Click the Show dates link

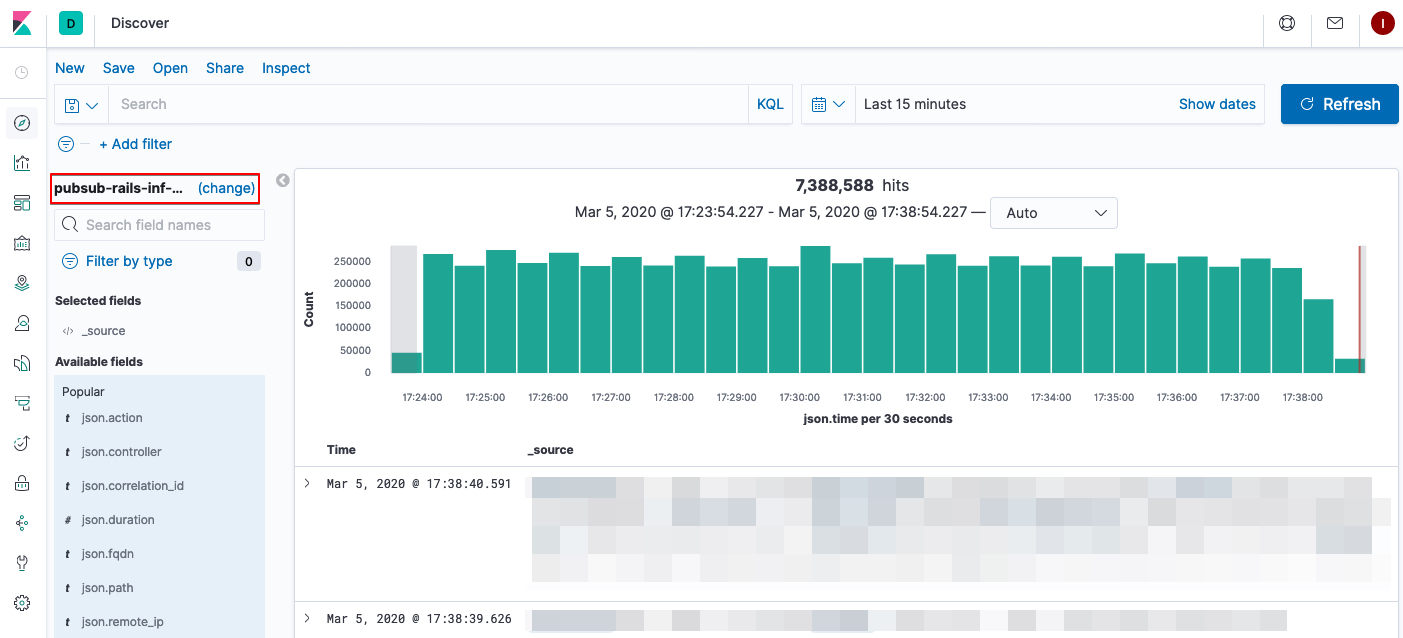pos(1217,103)
